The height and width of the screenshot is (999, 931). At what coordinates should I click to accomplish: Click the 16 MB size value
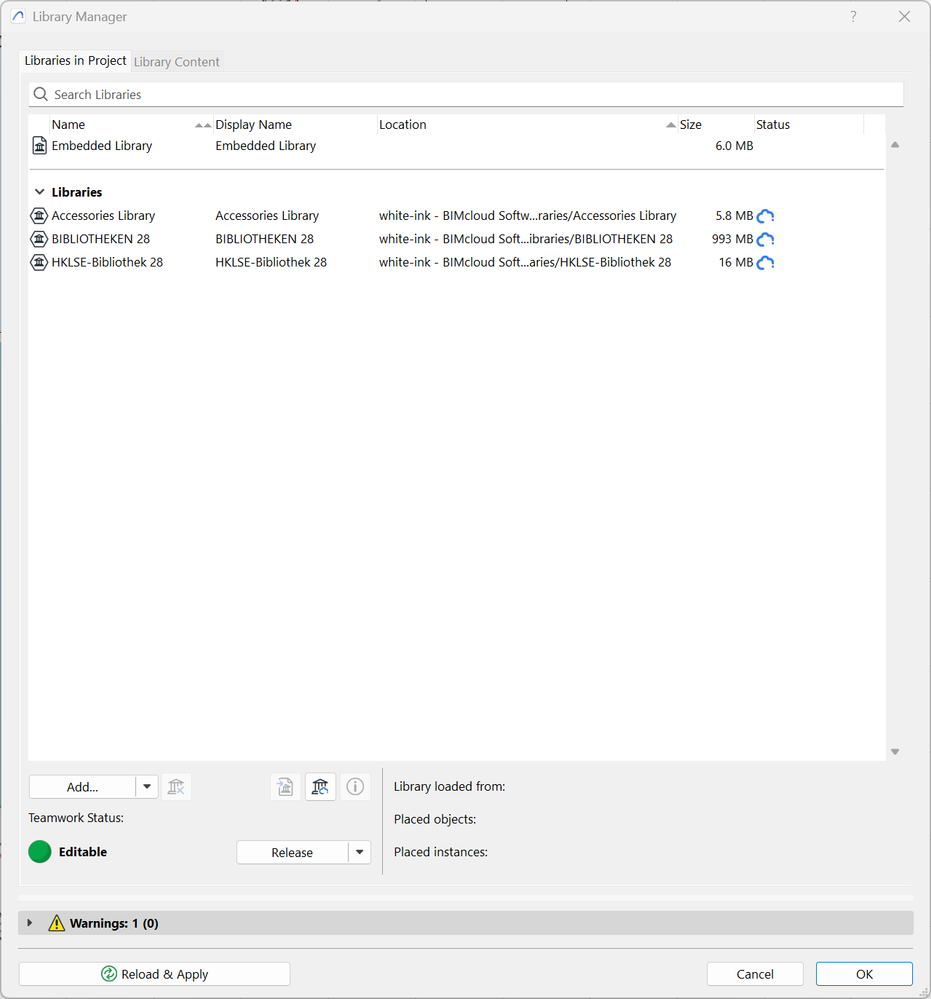tap(736, 262)
